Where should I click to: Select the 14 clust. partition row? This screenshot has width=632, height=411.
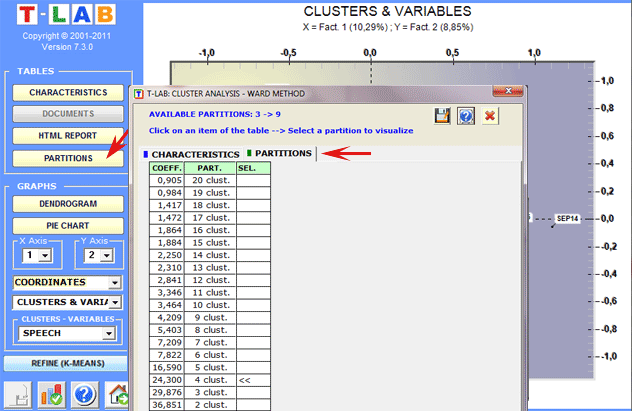click(210, 255)
